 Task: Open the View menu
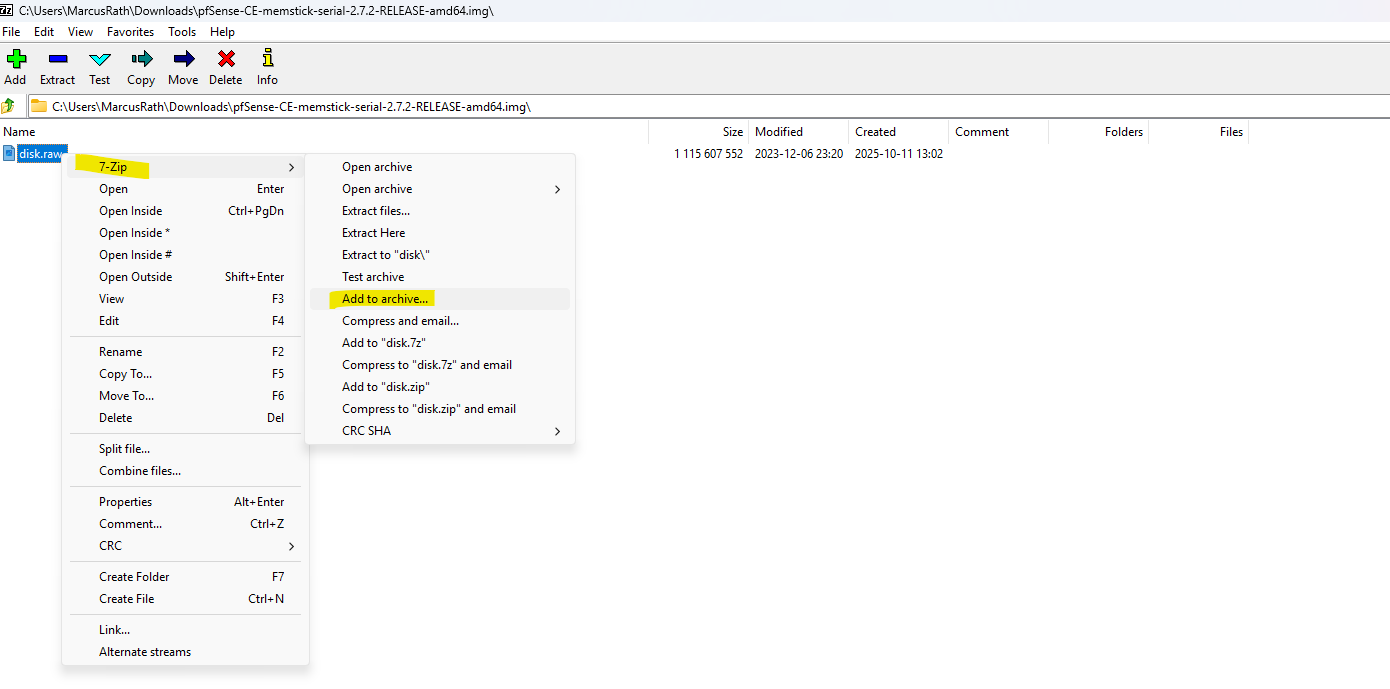coord(80,32)
